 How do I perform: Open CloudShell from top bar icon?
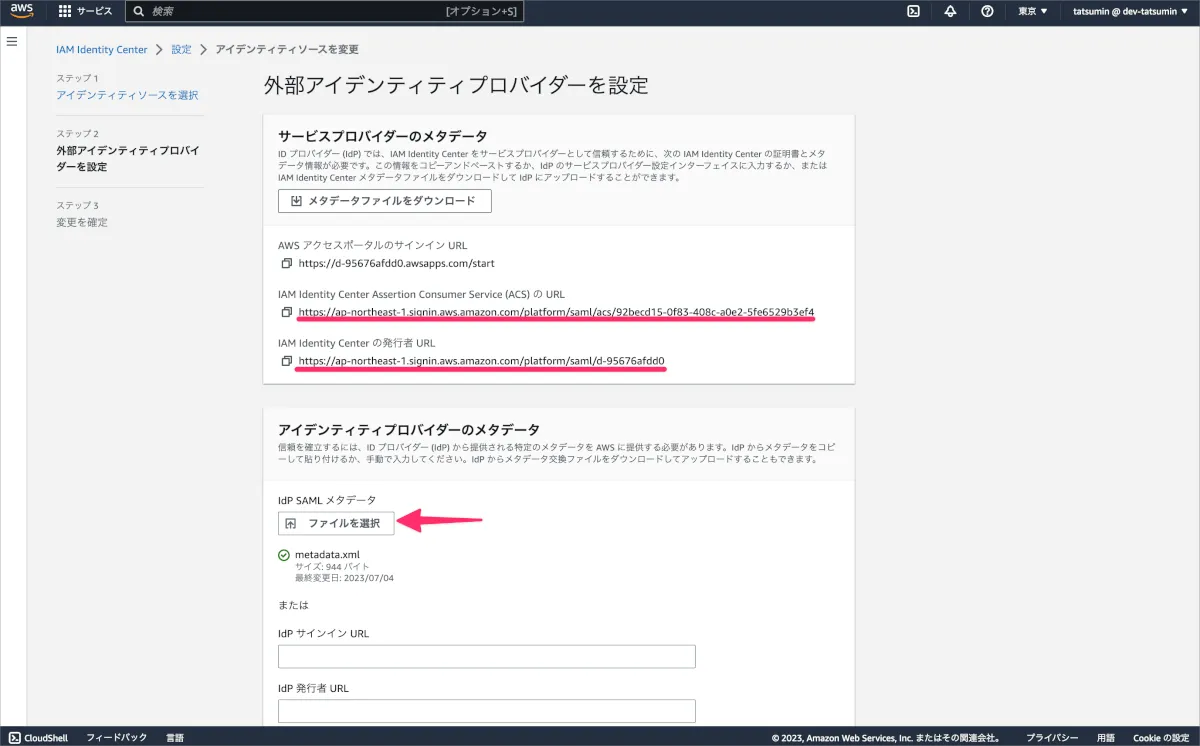pos(913,11)
